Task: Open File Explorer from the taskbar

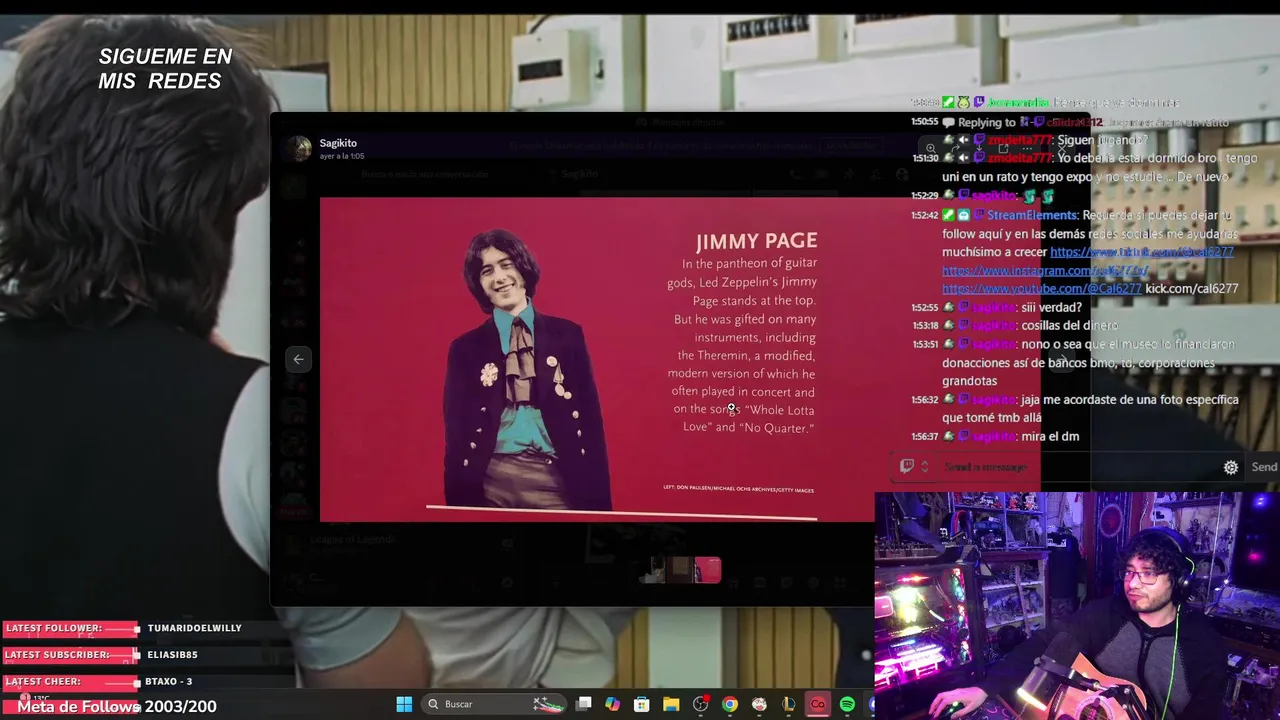Action: tap(671, 704)
